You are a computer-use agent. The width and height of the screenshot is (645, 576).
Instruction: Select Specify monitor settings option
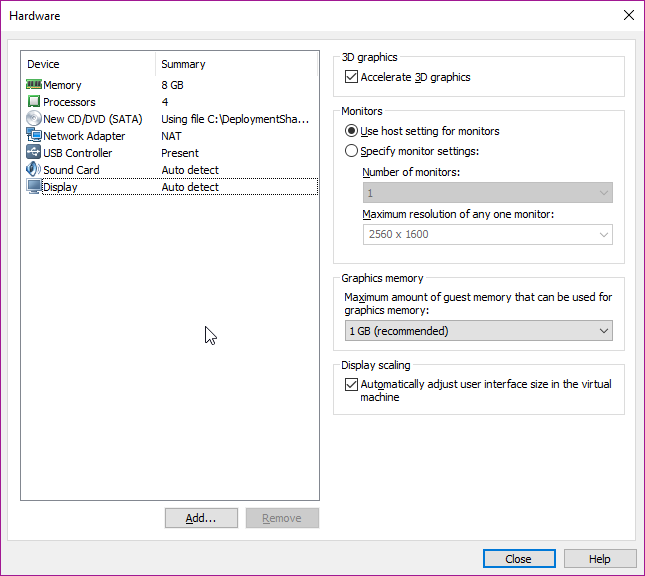coord(351,151)
